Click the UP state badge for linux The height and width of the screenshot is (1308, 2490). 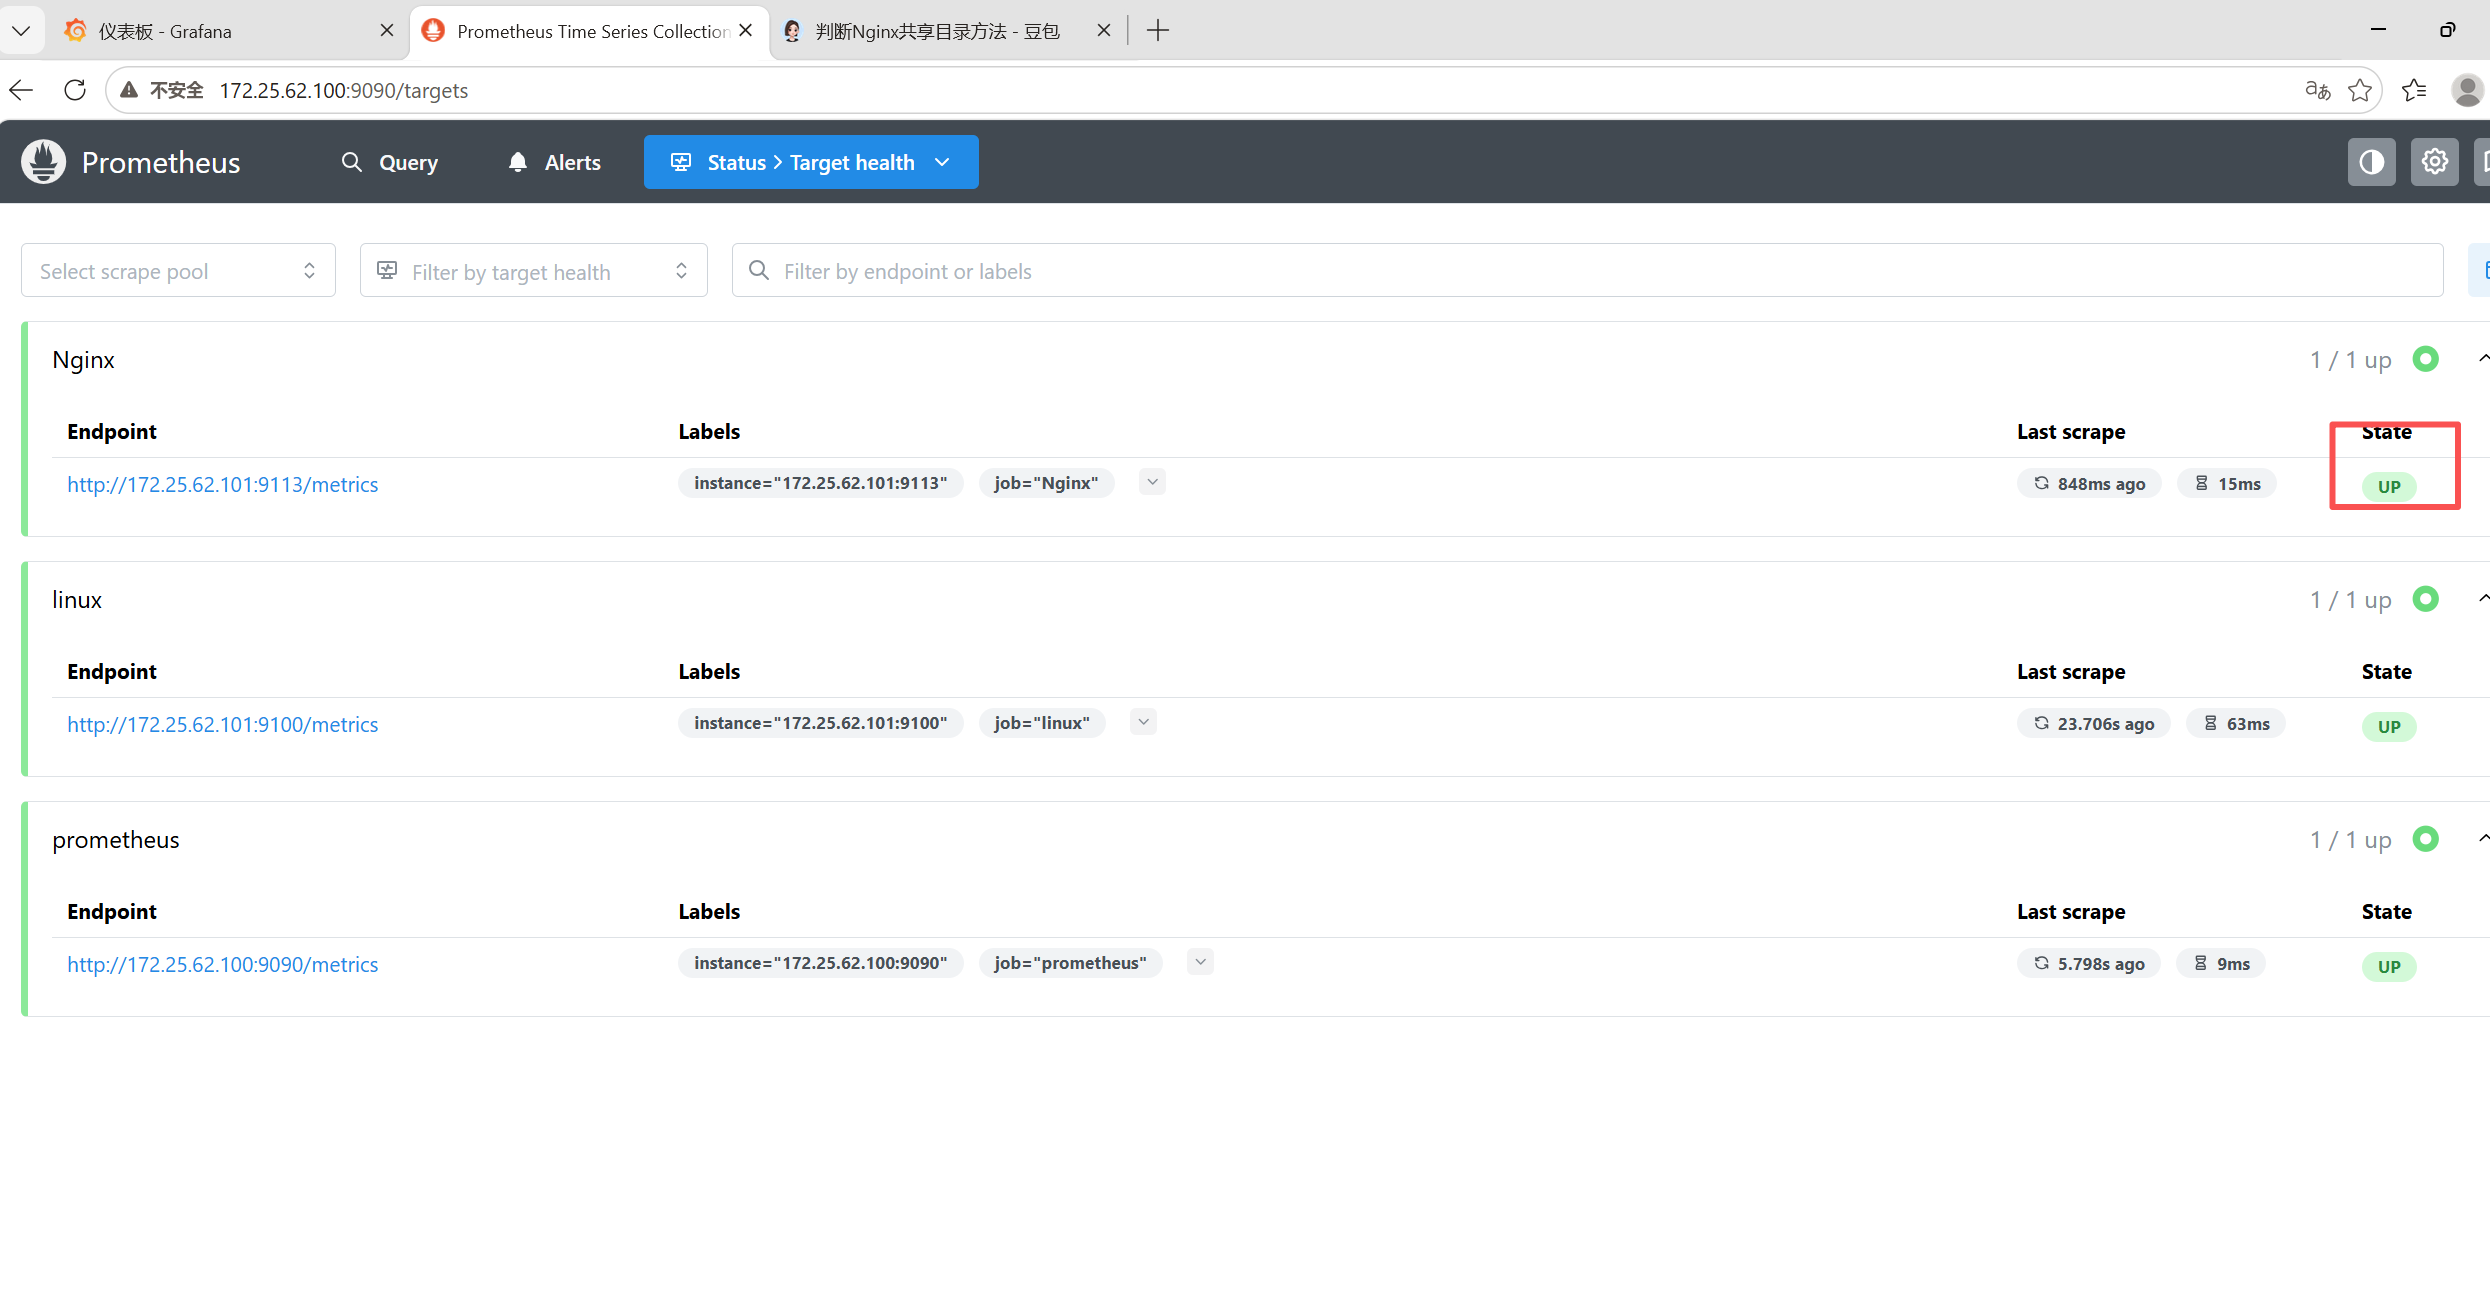pyautogui.click(x=2389, y=726)
